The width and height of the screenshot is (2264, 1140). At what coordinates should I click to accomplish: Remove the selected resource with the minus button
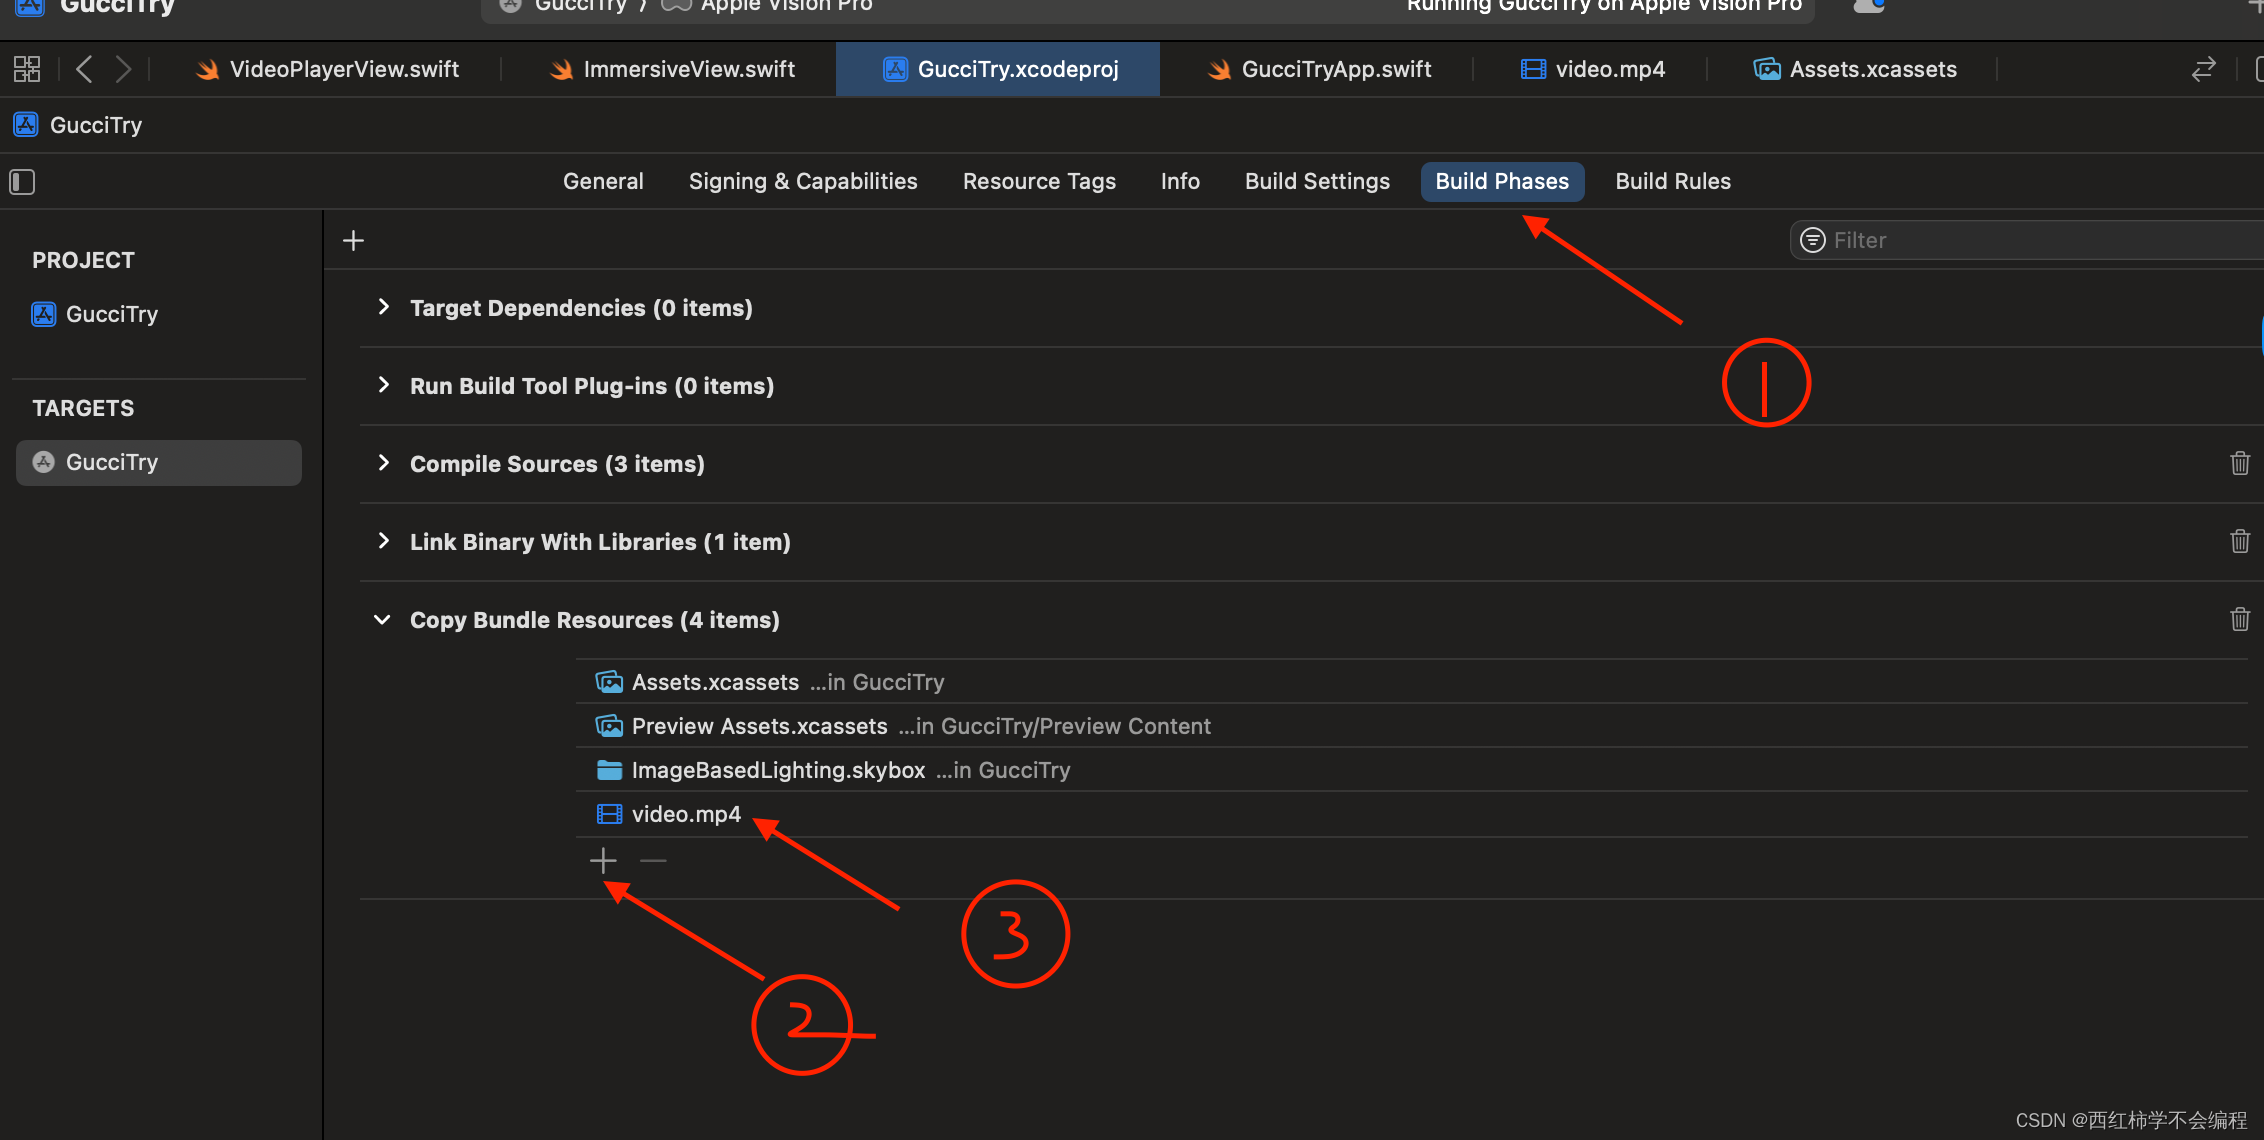(x=653, y=861)
